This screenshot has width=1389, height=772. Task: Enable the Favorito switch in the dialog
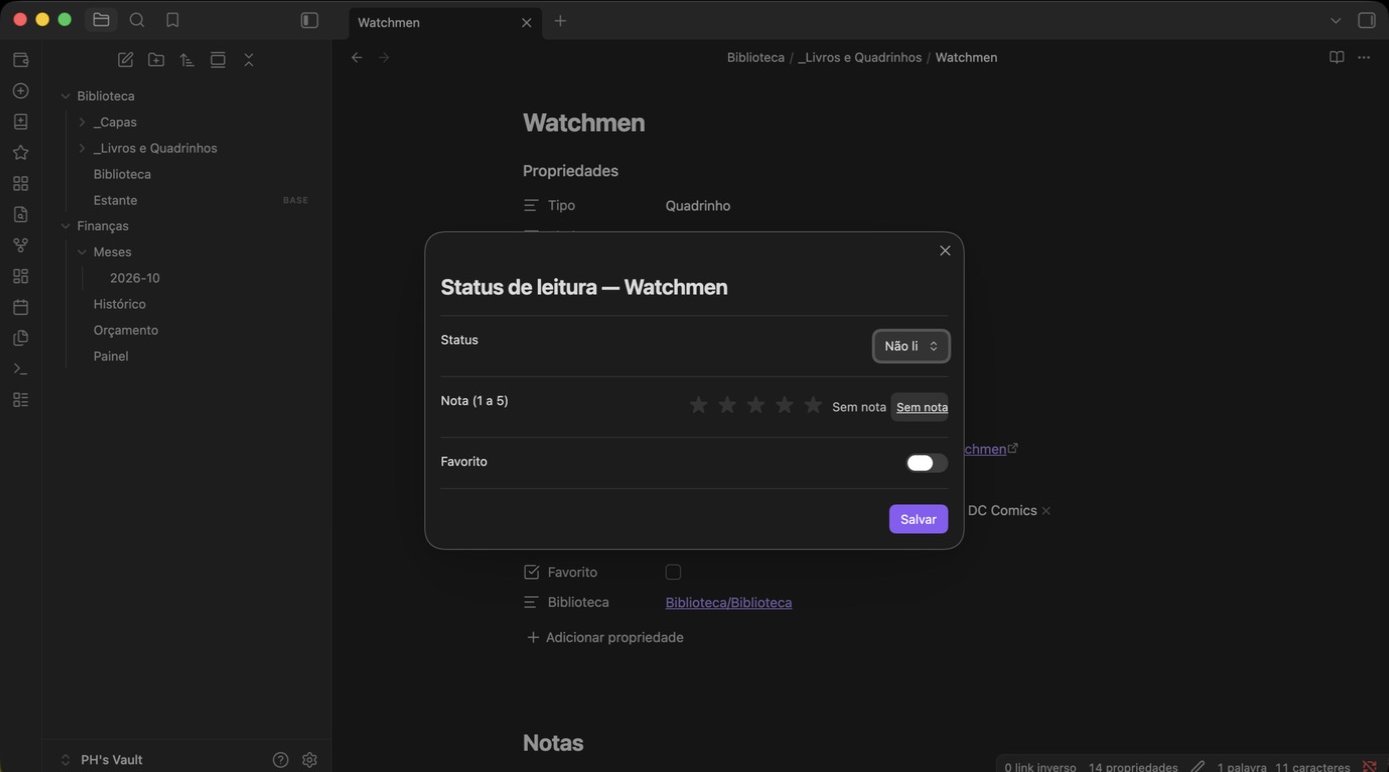(927, 463)
